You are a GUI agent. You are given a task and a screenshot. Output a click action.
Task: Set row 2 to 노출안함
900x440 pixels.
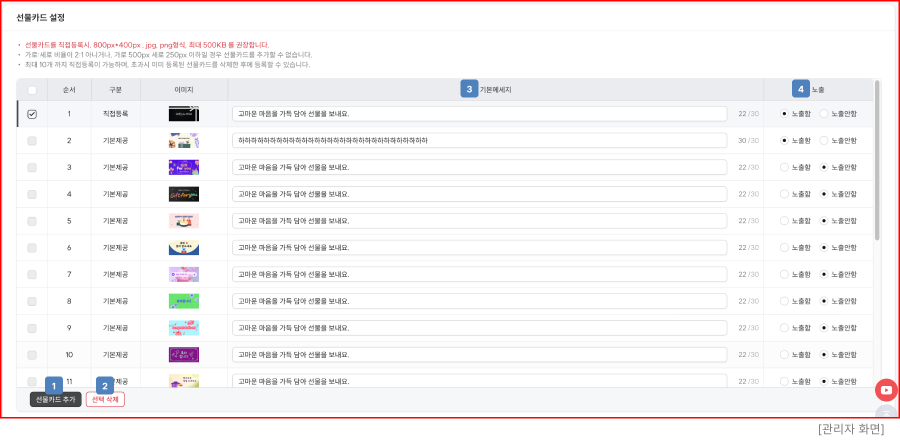point(824,141)
